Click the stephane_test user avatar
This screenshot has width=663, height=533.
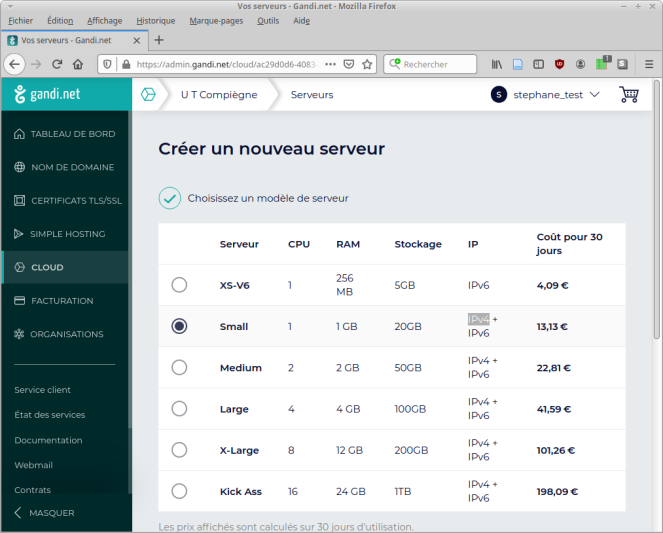499,95
